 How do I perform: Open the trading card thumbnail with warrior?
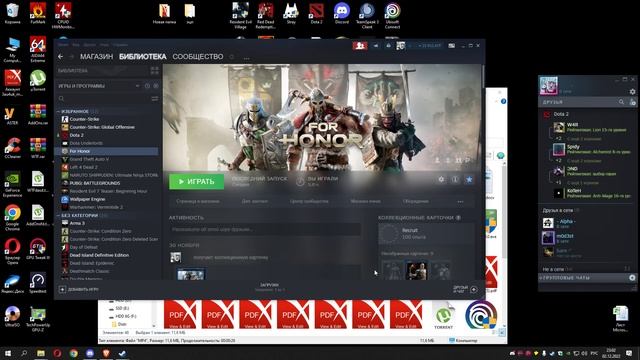pyautogui.click(x=416, y=270)
